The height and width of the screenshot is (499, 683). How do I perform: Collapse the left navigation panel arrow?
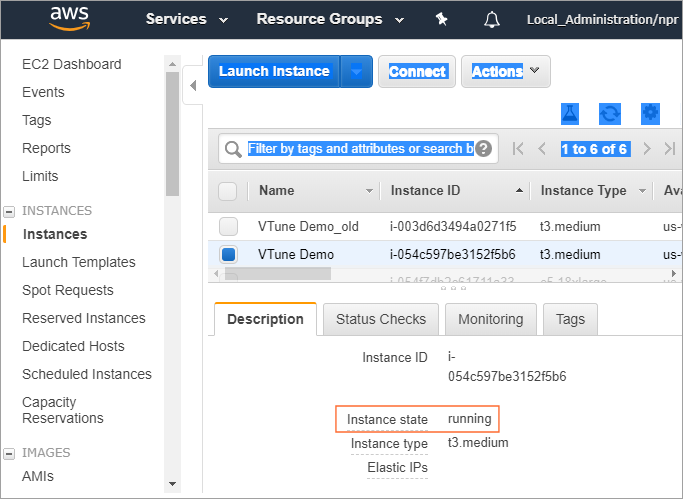(x=194, y=85)
